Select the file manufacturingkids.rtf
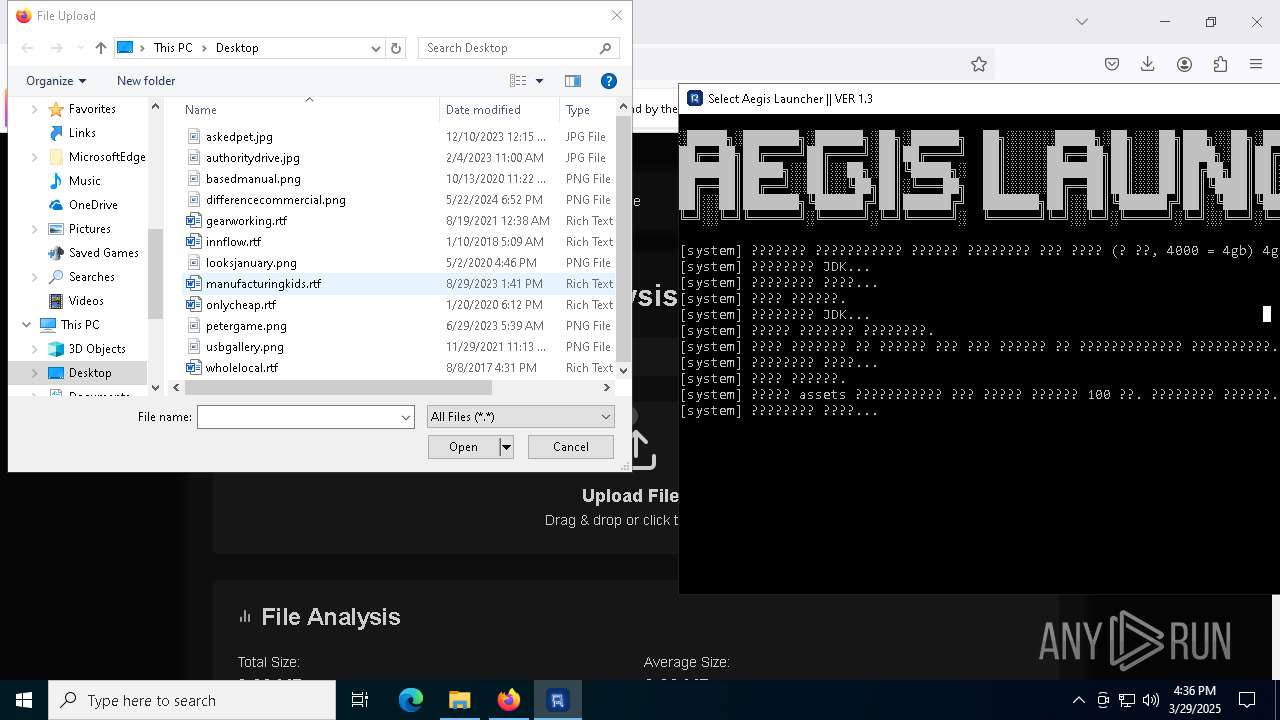 click(263, 284)
